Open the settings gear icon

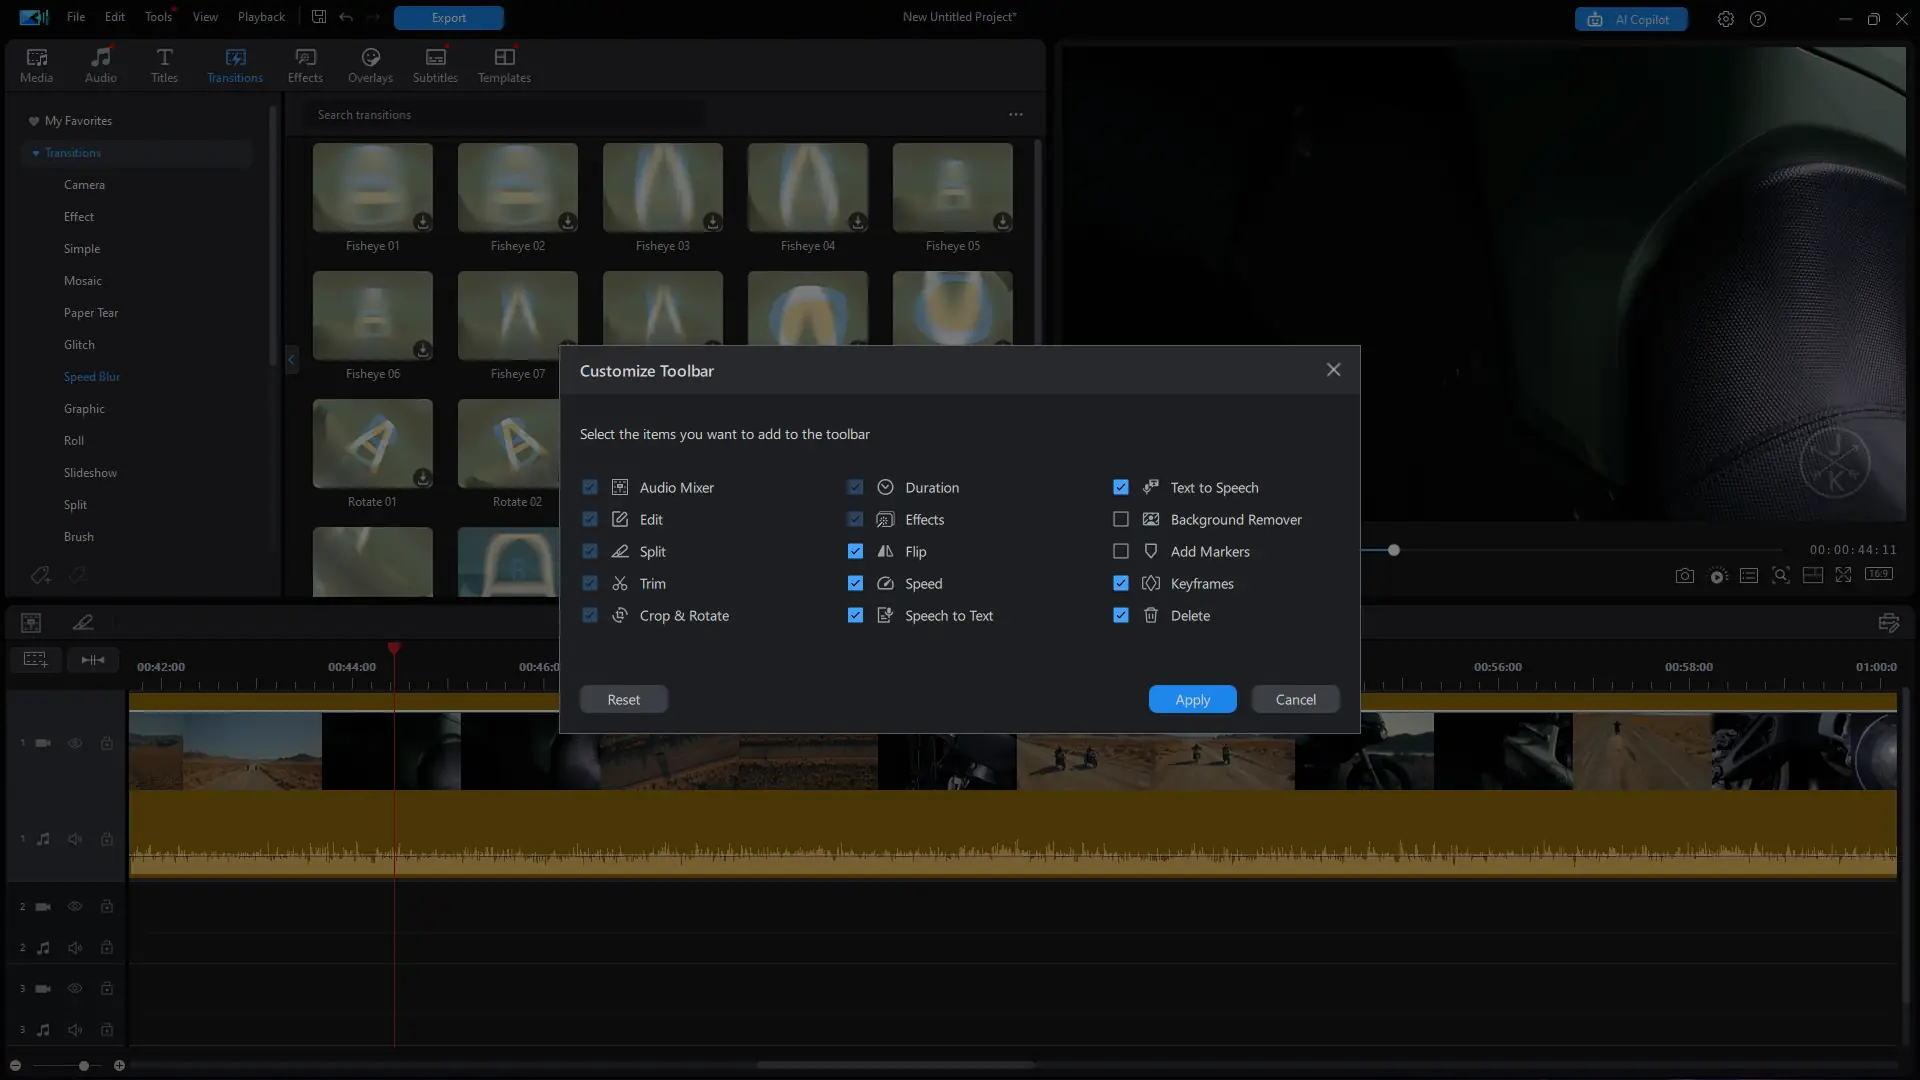pos(1726,19)
